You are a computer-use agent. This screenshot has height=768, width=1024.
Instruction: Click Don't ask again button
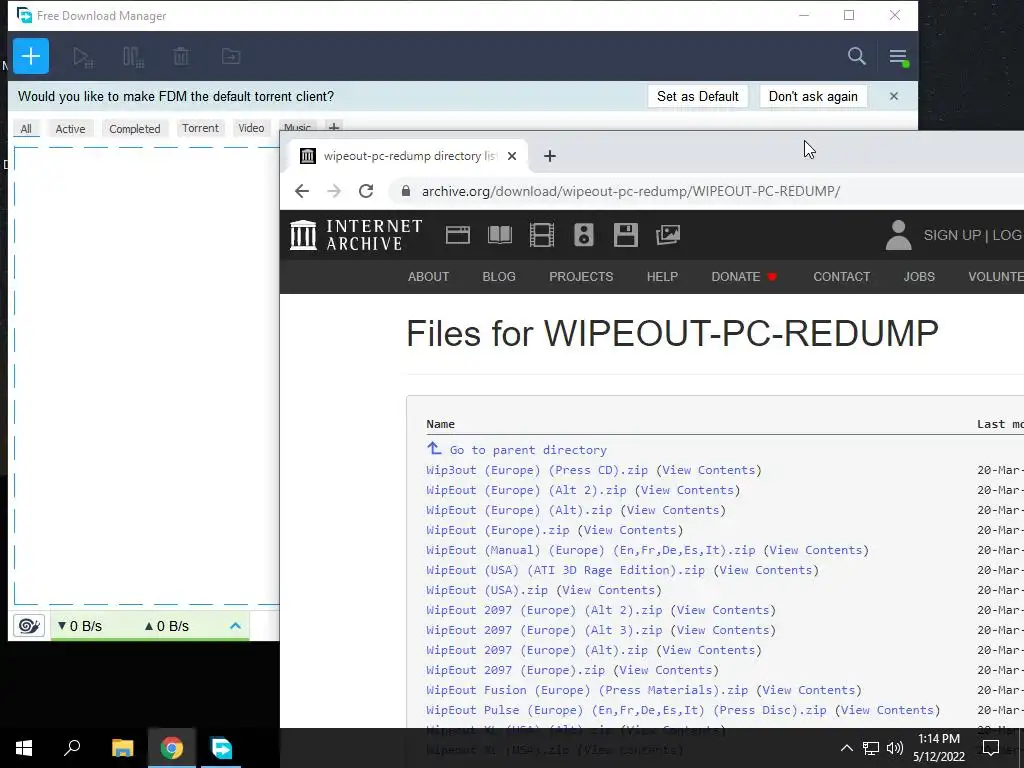pyautogui.click(x=813, y=96)
